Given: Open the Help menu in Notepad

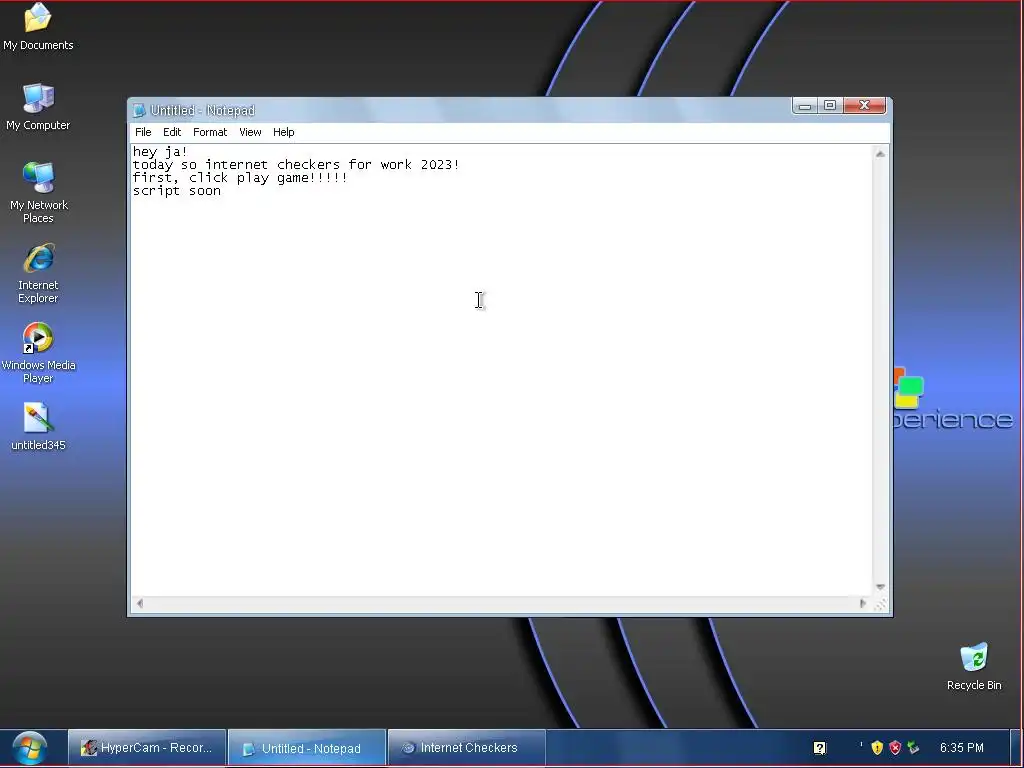Looking at the screenshot, I should point(283,132).
